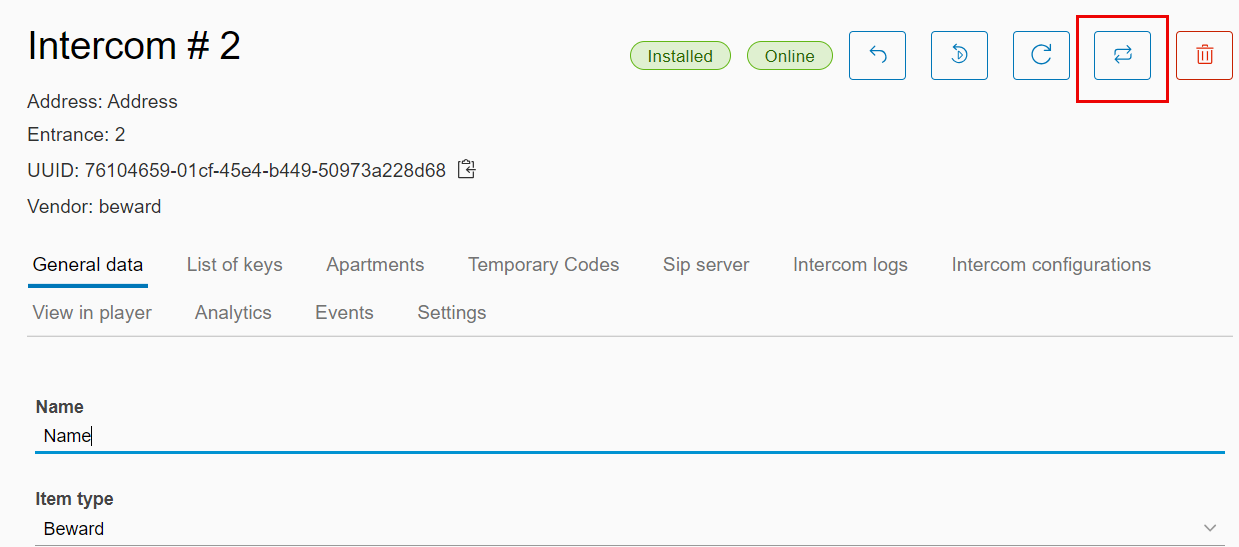Screen dimensions: 1239x547
Task: Click the clockwise refresh button
Action: click(1041, 56)
